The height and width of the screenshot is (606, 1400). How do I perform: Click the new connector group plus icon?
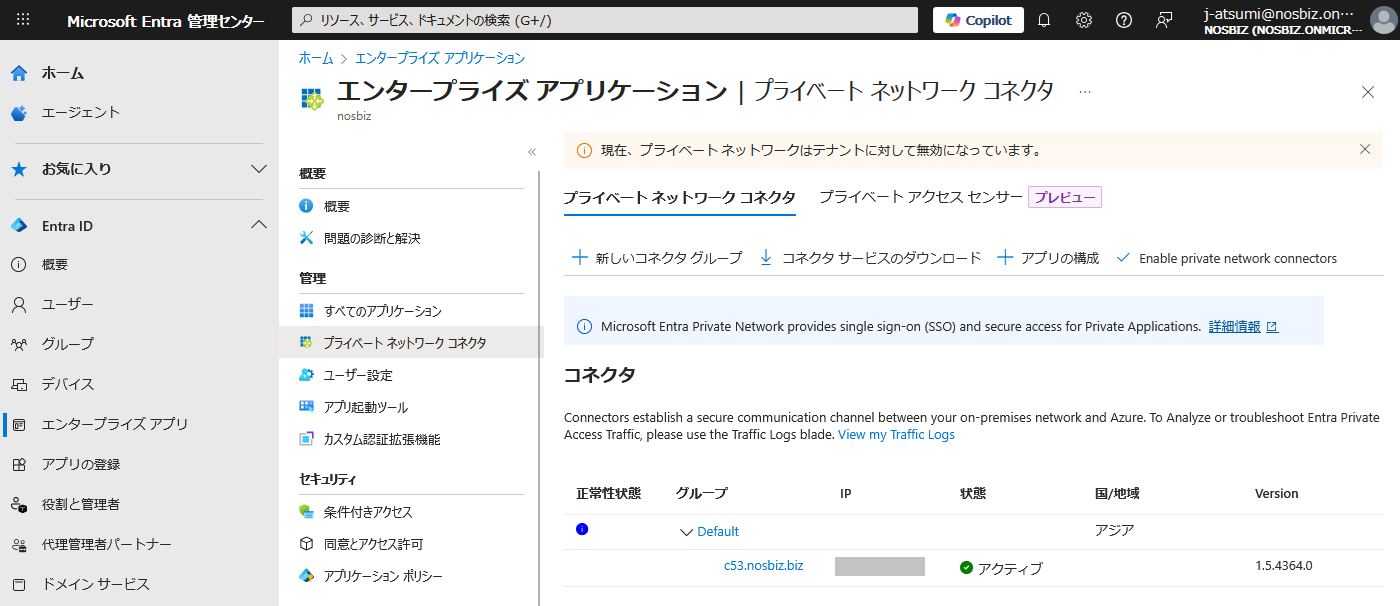(579, 258)
